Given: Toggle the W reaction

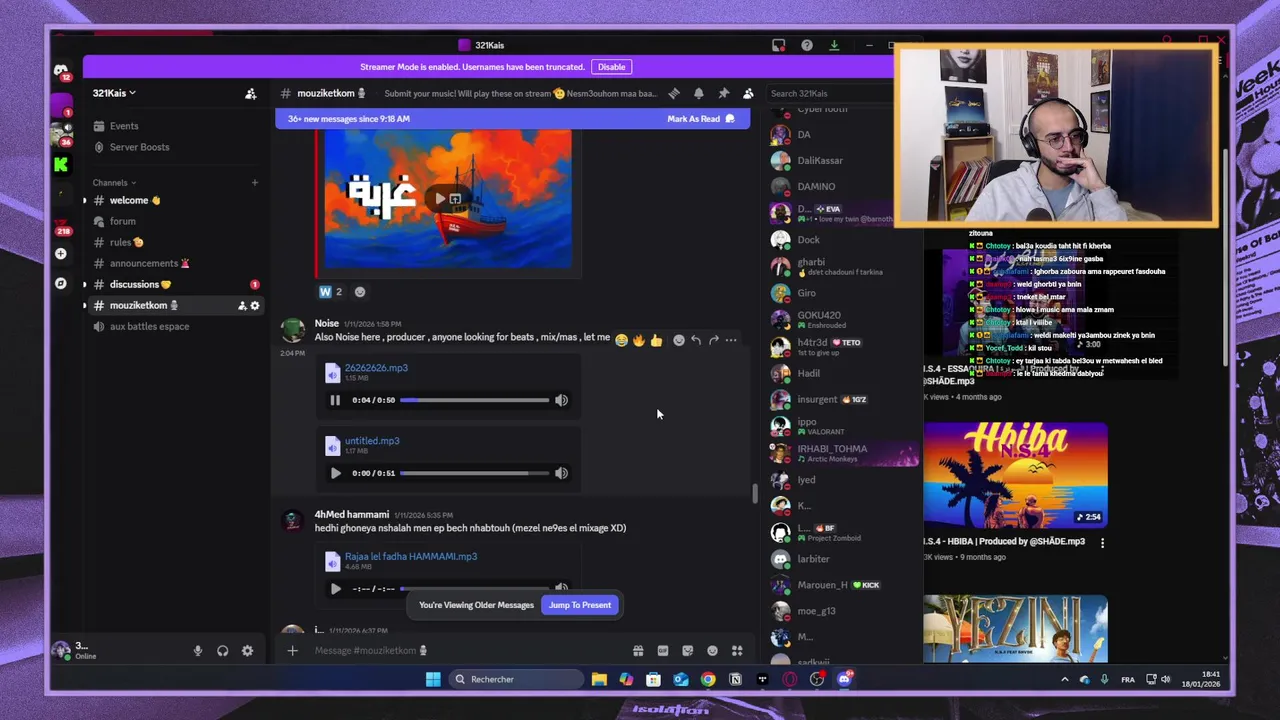Looking at the screenshot, I should 330,292.
